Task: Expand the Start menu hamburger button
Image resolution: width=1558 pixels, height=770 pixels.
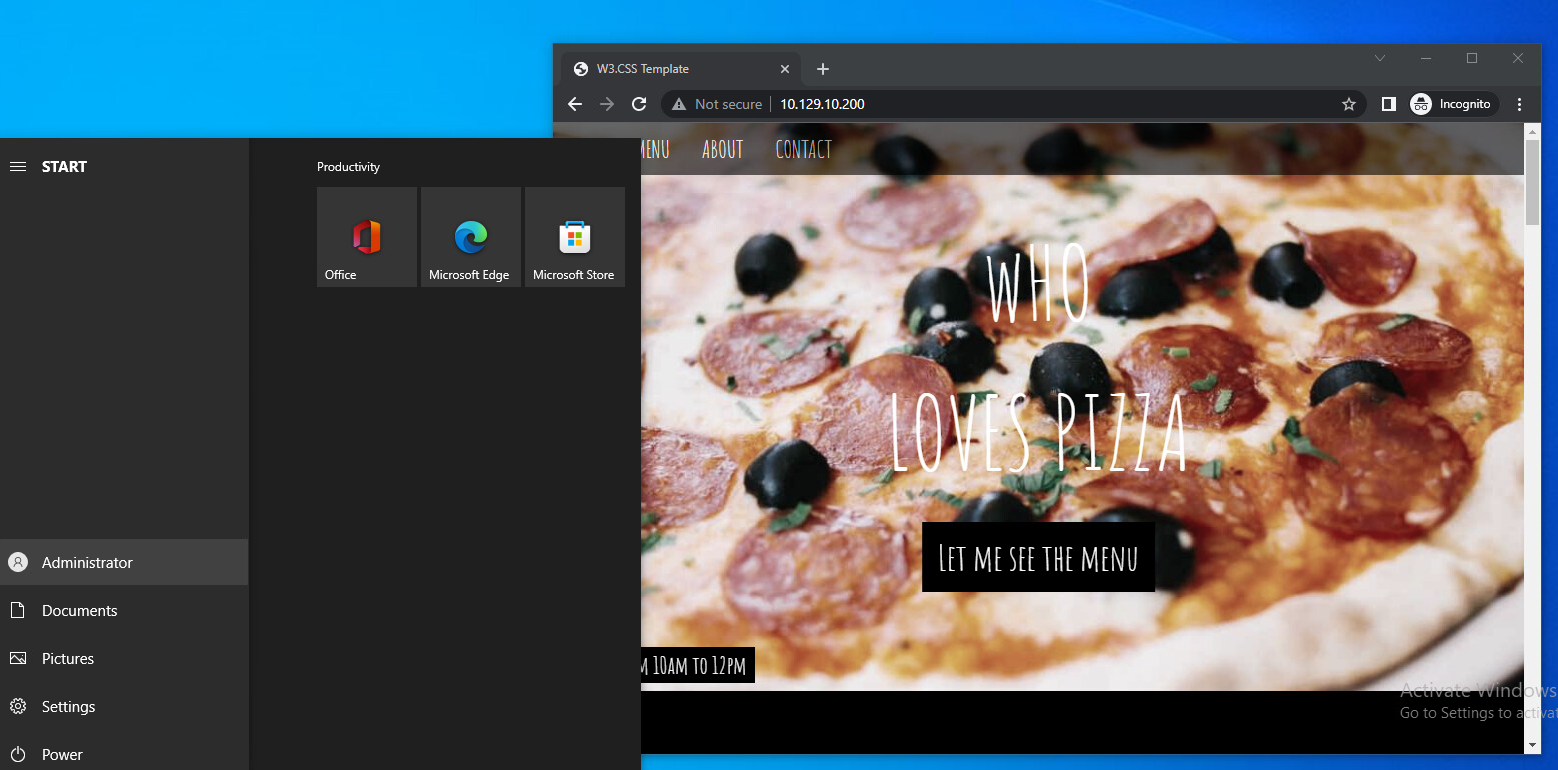Action: (18, 166)
